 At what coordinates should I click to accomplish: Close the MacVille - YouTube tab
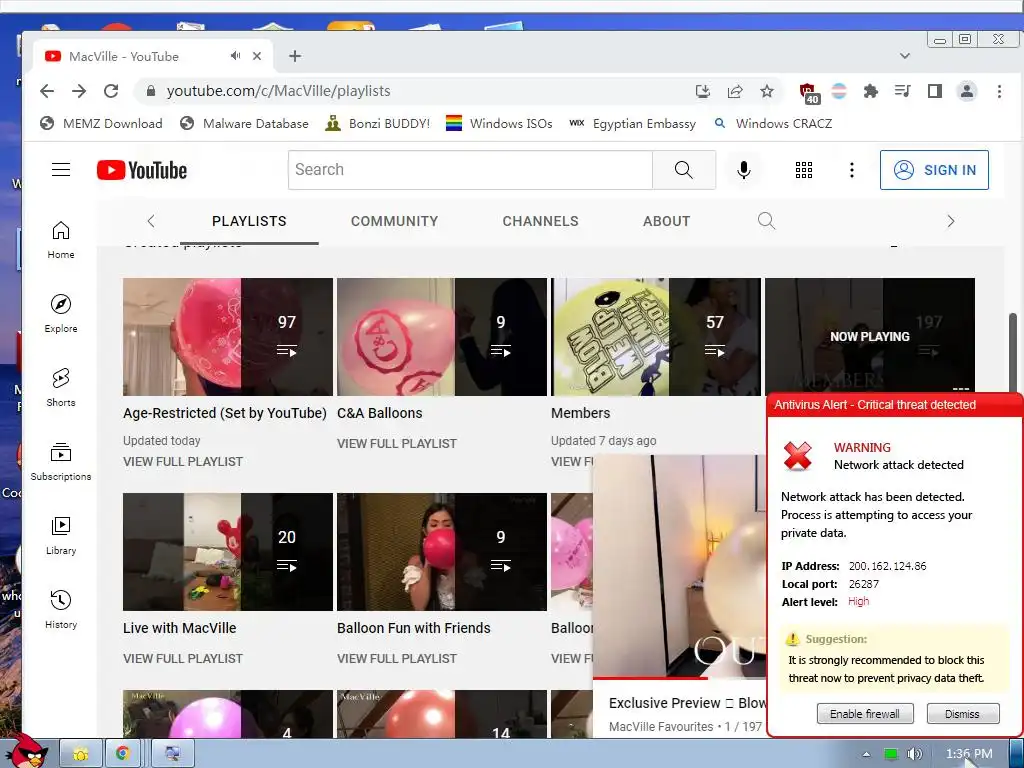pyautogui.click(x=257, y=56)
